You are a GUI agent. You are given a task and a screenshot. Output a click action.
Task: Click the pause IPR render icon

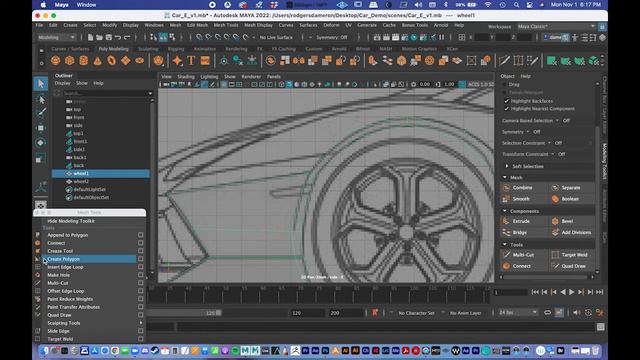click(442, 37)
